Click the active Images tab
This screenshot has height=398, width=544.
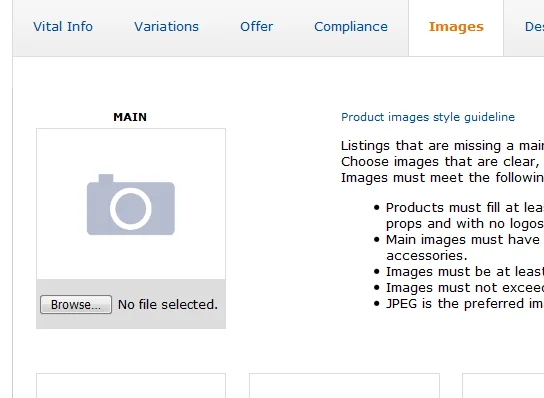(456, 27)
